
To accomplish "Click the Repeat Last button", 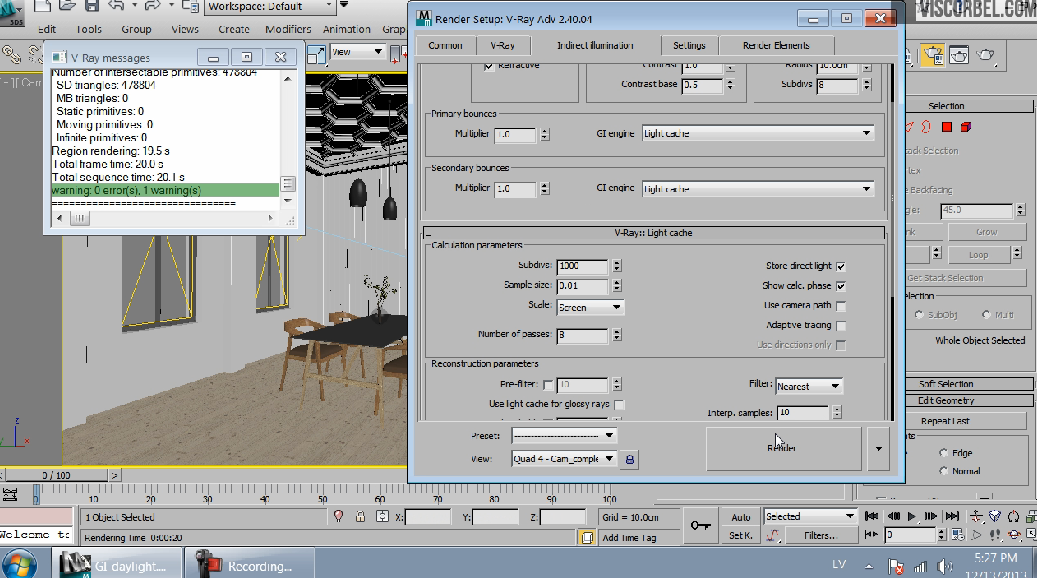I will point(945,421).
